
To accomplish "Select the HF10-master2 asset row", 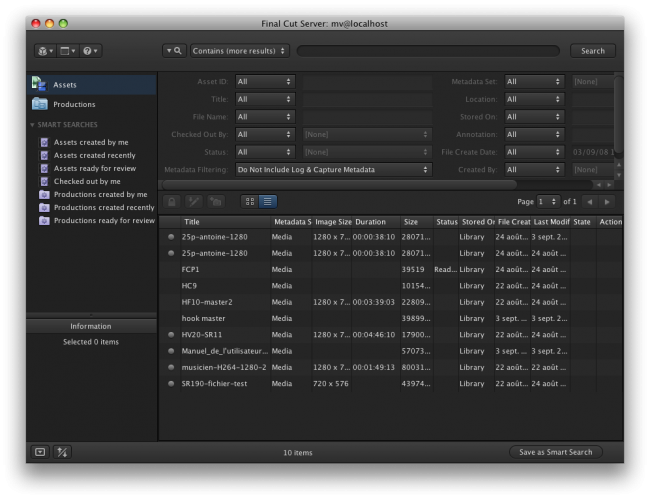I will tap(390, 302).
